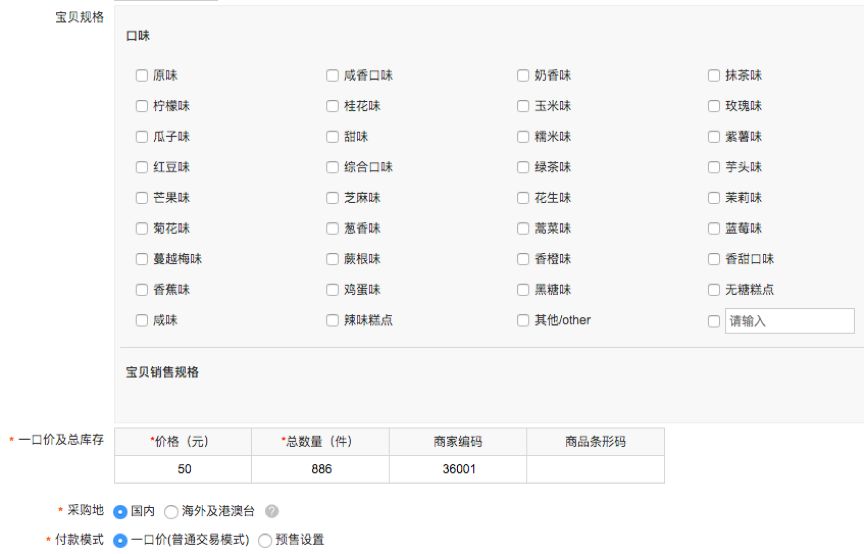Click the 宝贝规格 label

pos(79,17)
